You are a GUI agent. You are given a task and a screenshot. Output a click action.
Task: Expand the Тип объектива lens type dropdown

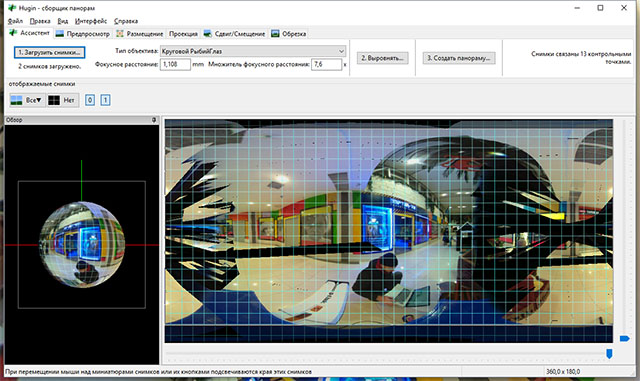[x=253, y=51]
